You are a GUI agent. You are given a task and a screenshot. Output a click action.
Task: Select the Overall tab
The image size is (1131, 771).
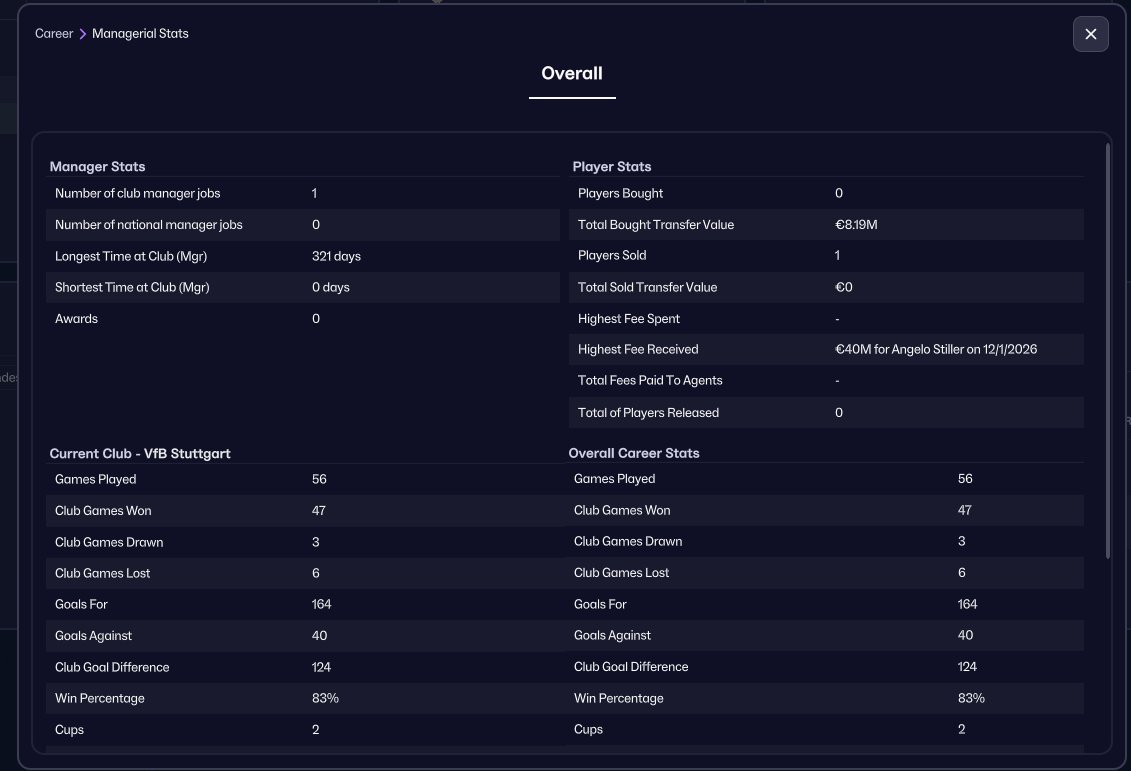click(x=572, y=74)
